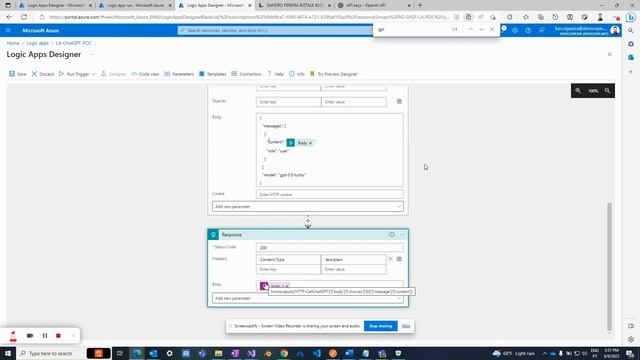Image resolution: width=640 pixels, height=360 pixels.
Task: Toggle the recorder webcam icon
Action: click(x=30, y=336)
